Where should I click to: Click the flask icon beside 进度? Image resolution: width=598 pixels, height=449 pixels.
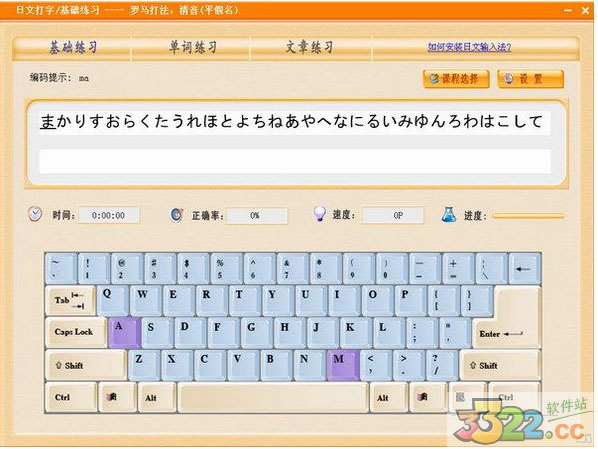coord(449,214)
